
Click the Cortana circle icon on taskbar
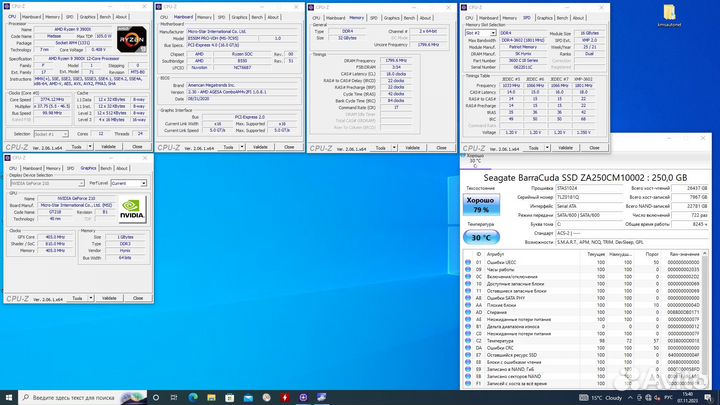(156, 398)
